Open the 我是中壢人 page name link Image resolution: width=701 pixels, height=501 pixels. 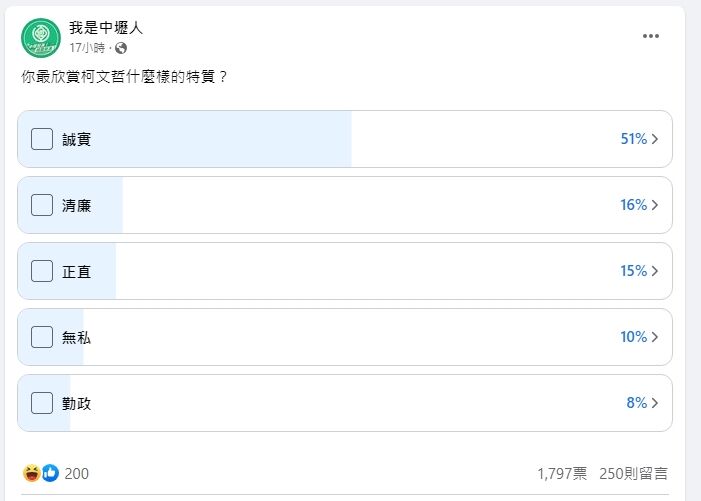click(x=106, y=28)
